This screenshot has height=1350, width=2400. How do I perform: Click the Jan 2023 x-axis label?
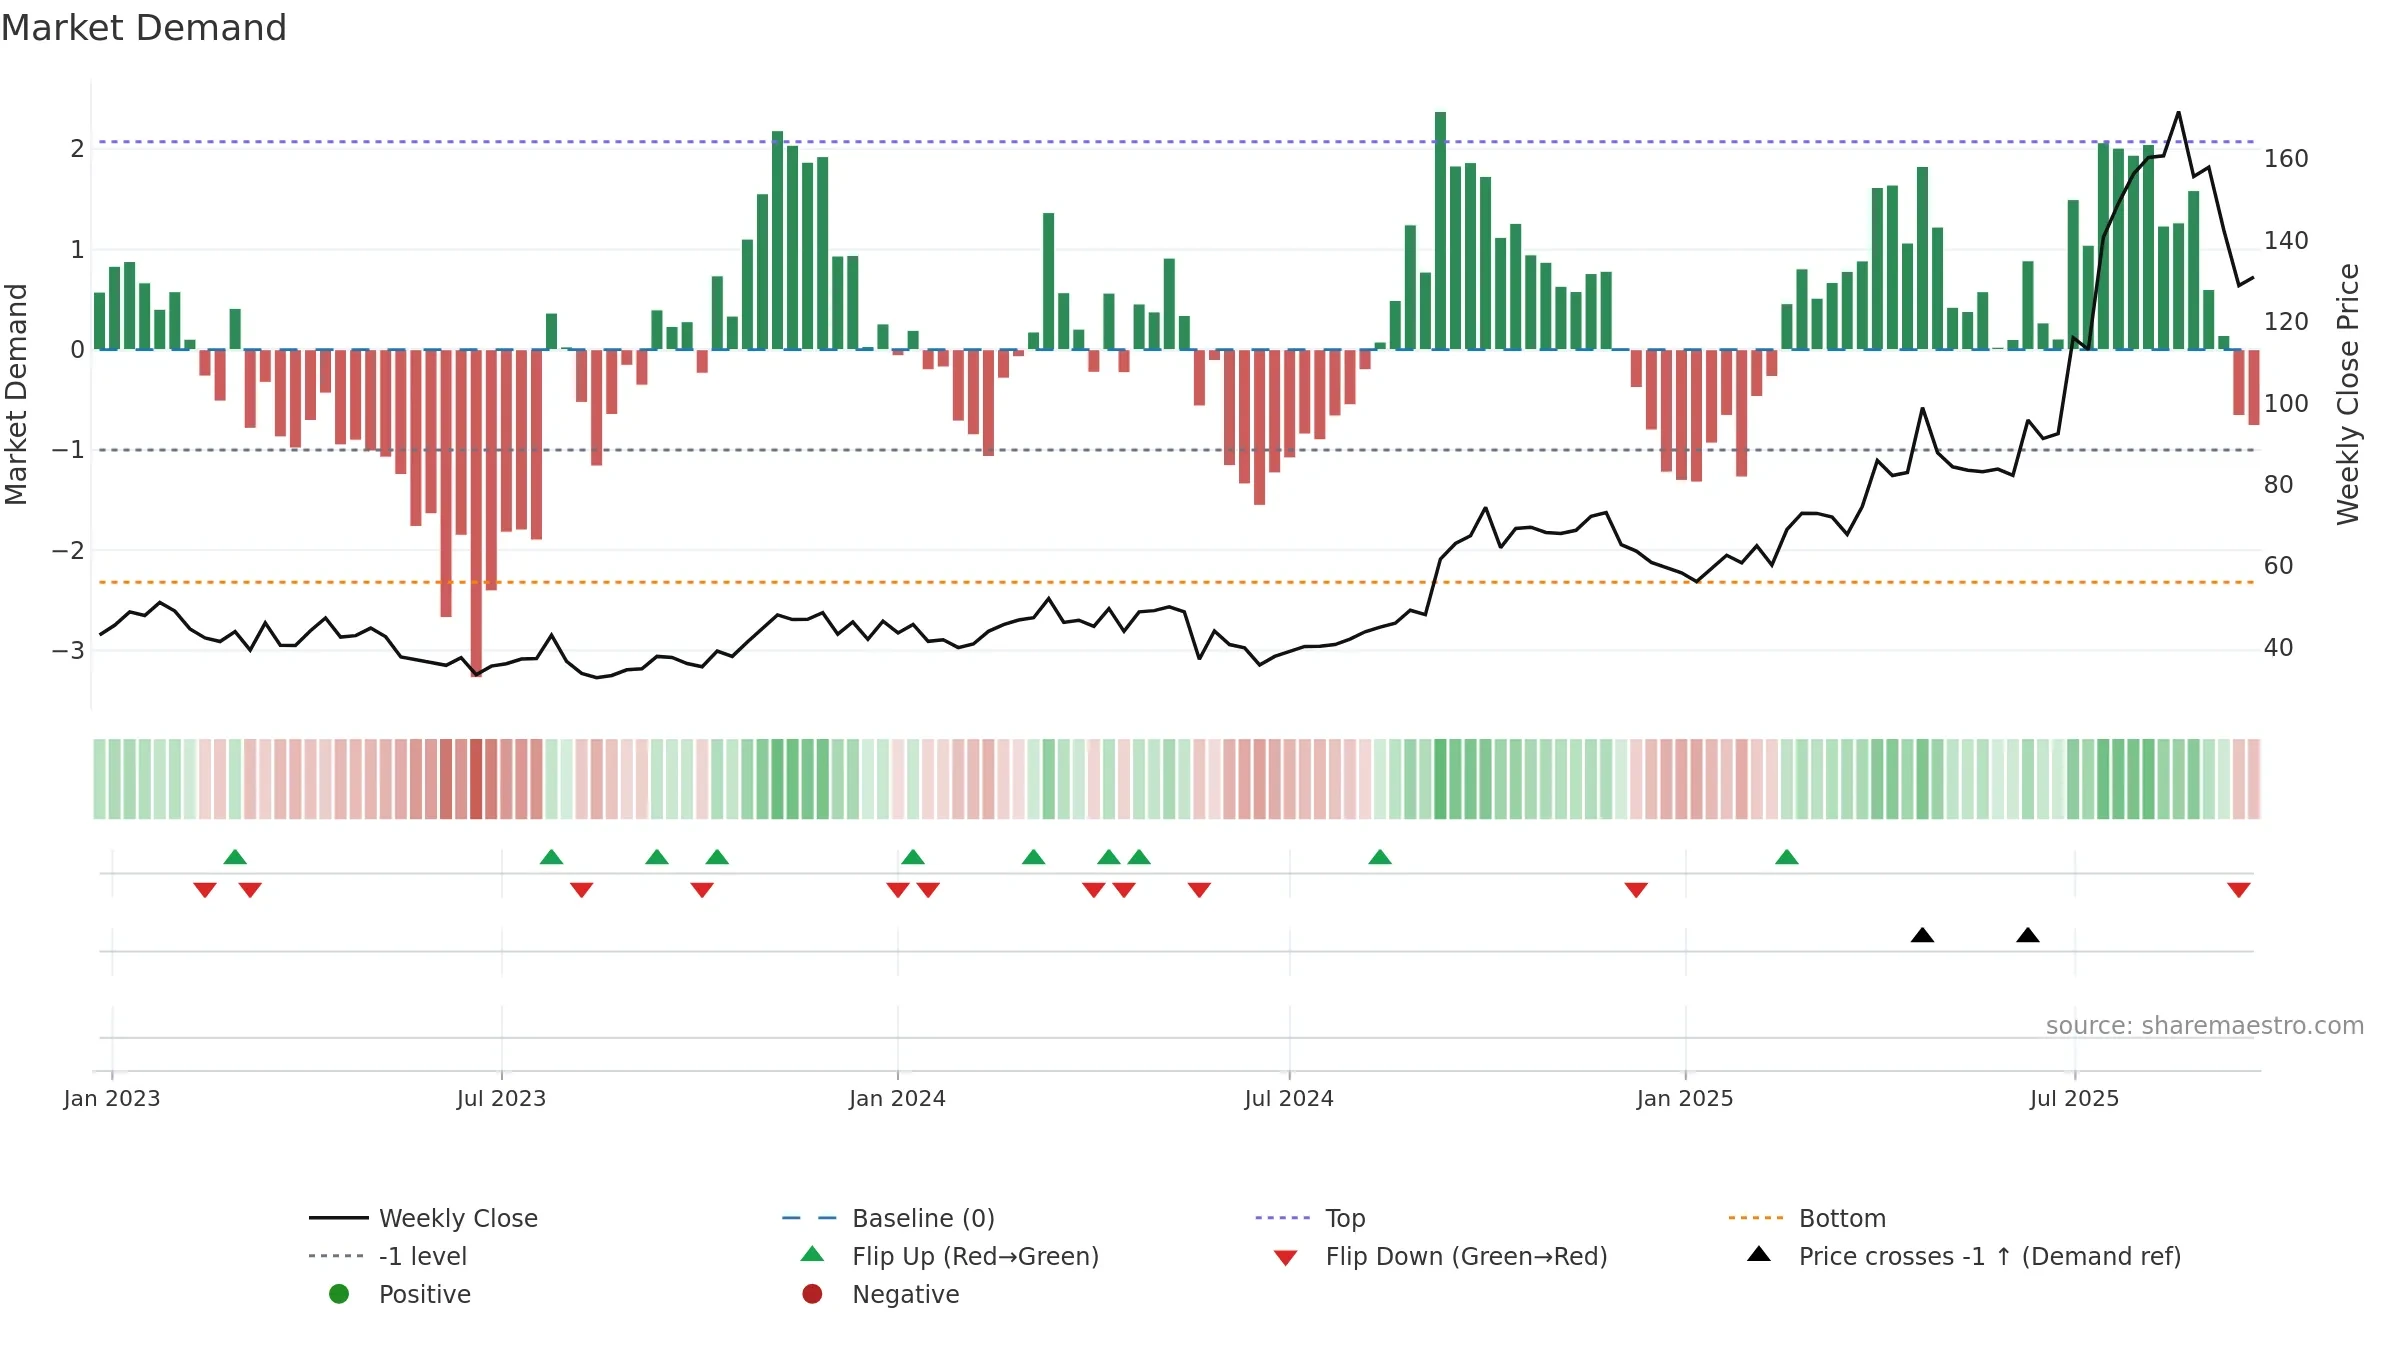pos(112,1098)
